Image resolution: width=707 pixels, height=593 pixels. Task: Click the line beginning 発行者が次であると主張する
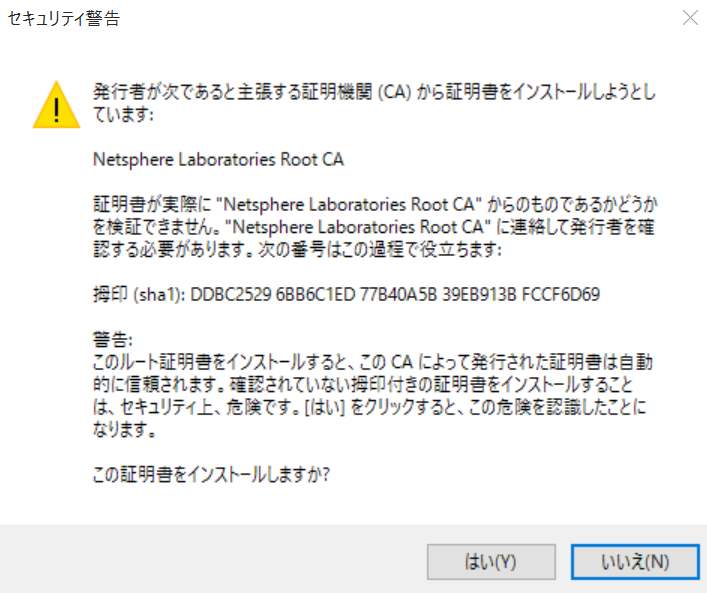click(x=374, y=92)
